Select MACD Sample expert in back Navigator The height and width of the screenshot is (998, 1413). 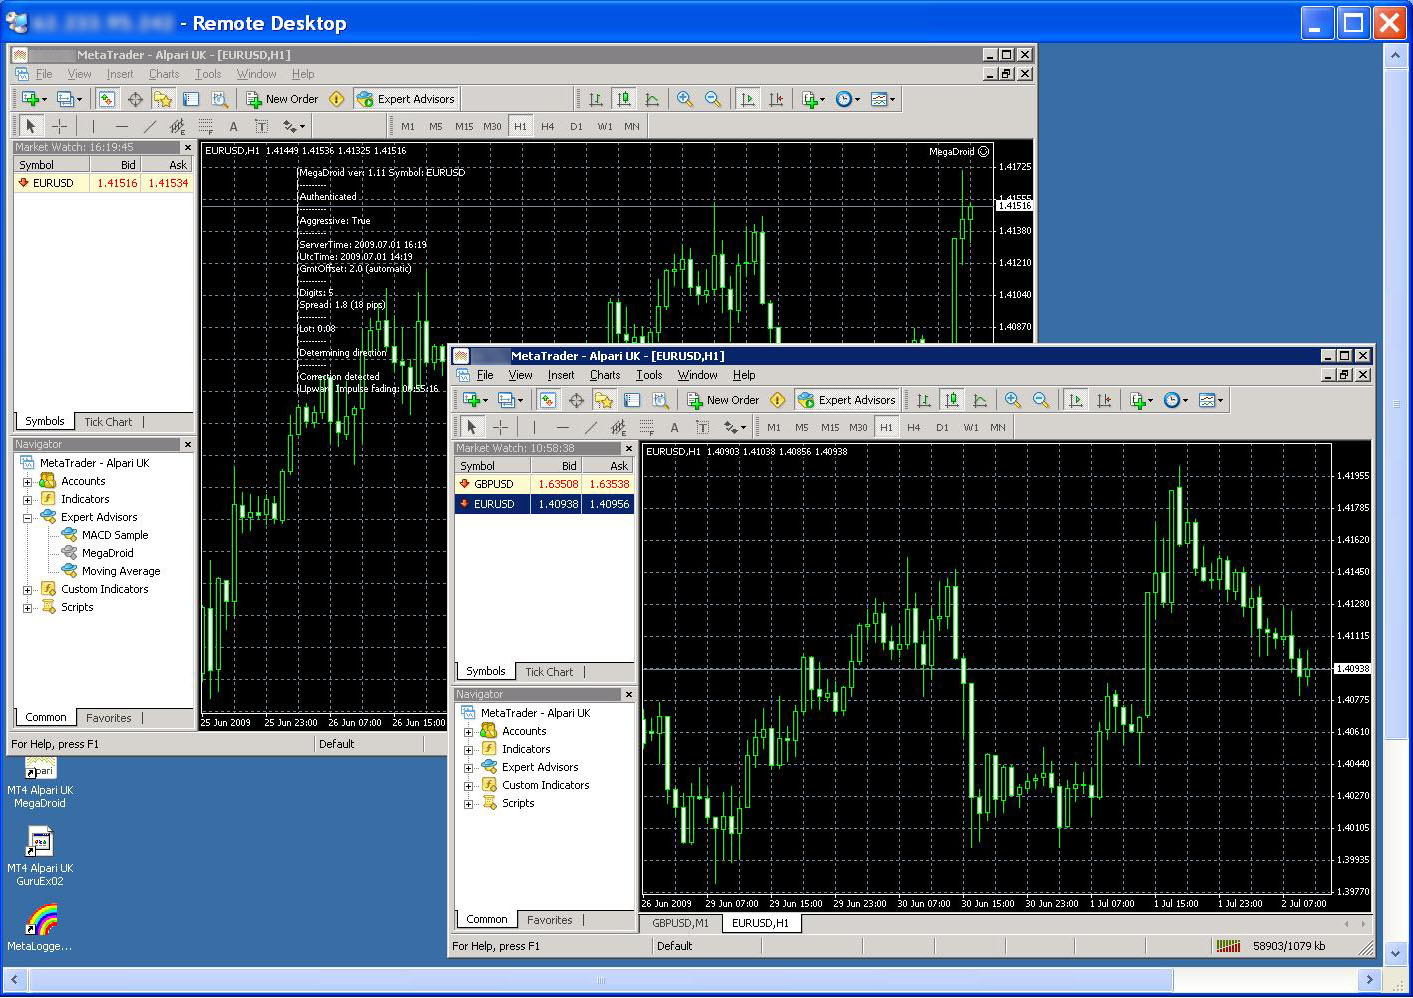pos(115,535)
